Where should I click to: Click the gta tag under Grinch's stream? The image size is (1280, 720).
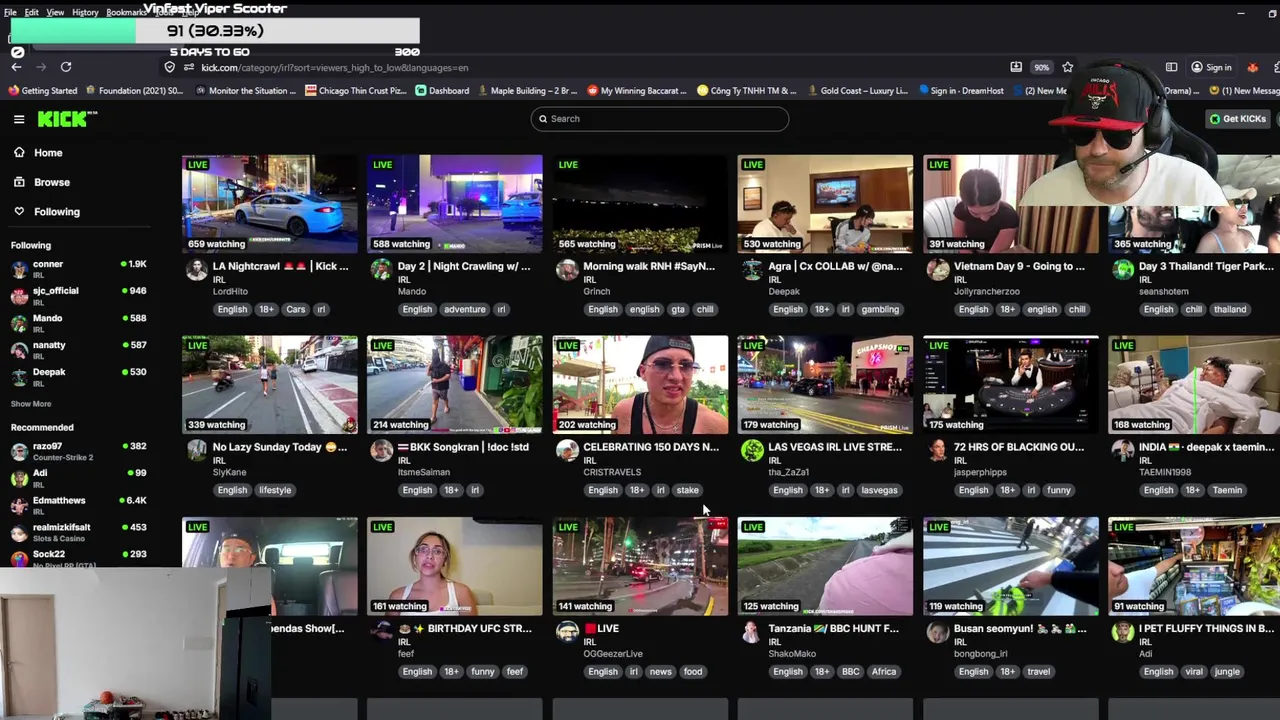[x=678, y=309]
